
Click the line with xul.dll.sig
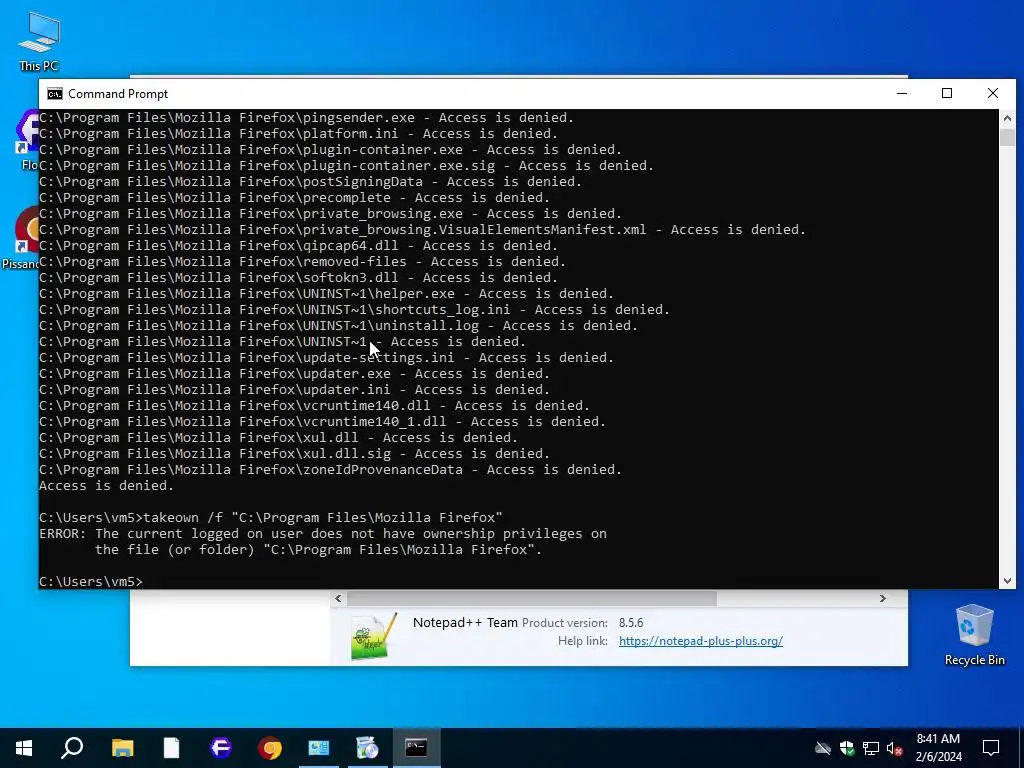click(x=295, y=454)
